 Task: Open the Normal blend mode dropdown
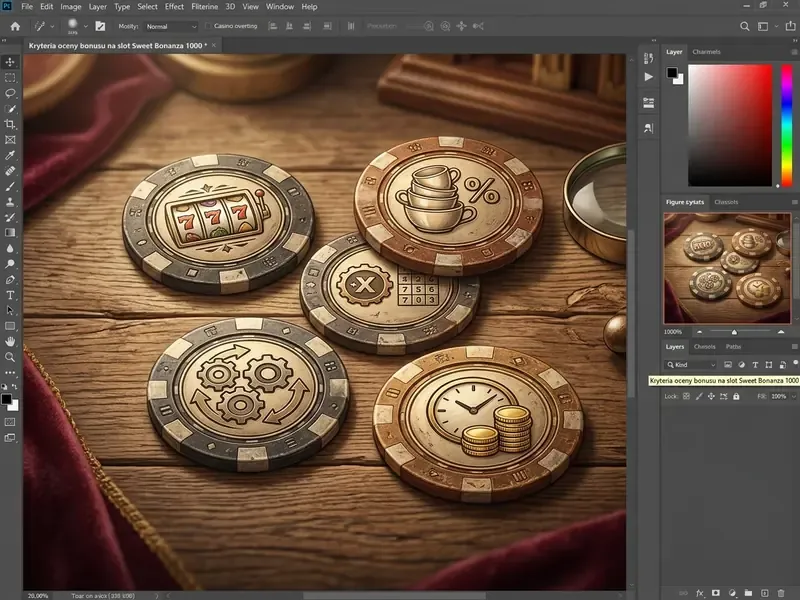coord(171,27)
